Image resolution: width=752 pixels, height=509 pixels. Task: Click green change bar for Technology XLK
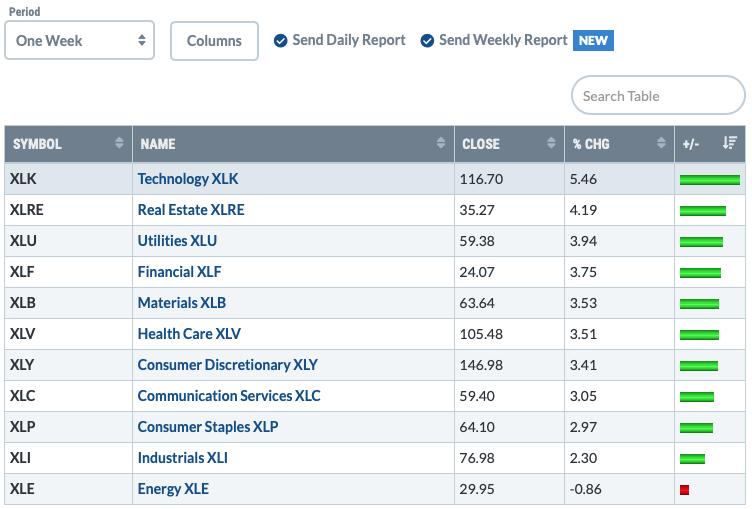click(710, 180)
